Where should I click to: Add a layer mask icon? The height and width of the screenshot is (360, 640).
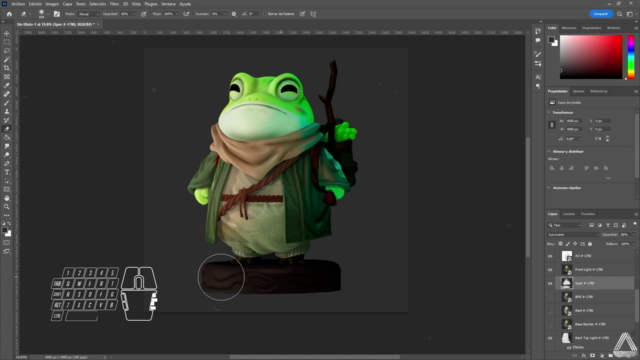point(592,356)
